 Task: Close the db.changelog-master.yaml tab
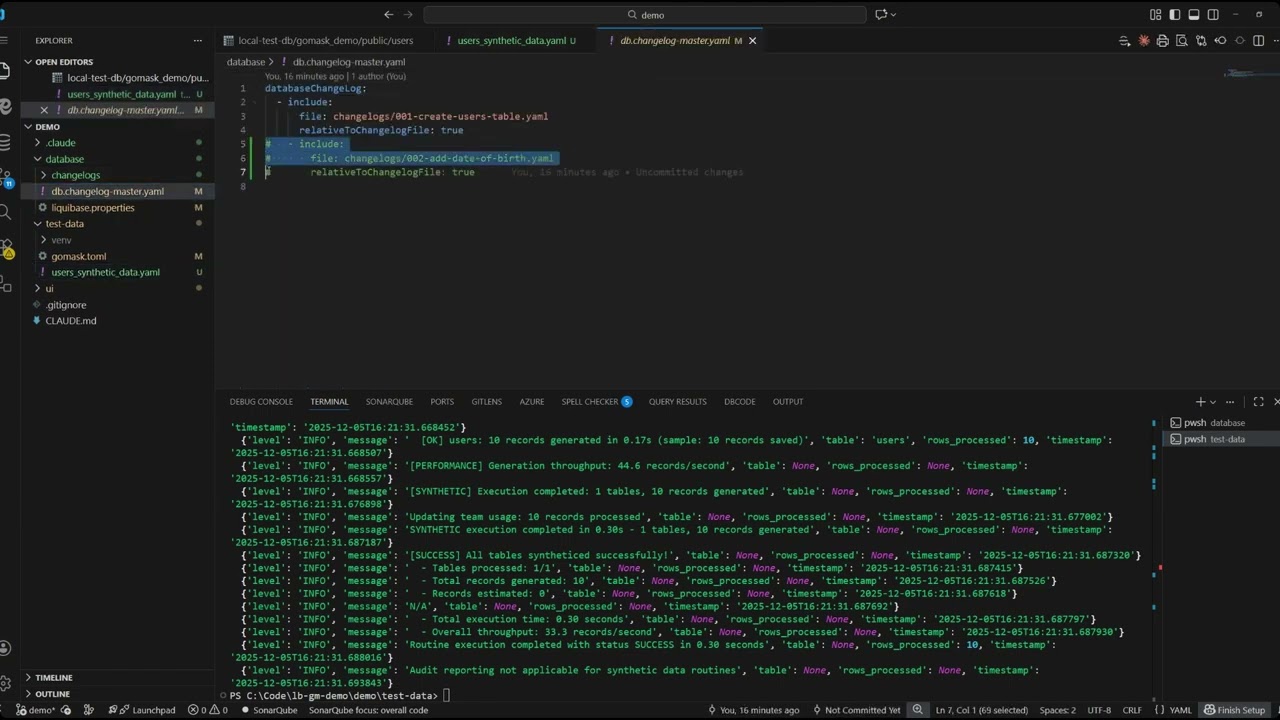(753, 41)
